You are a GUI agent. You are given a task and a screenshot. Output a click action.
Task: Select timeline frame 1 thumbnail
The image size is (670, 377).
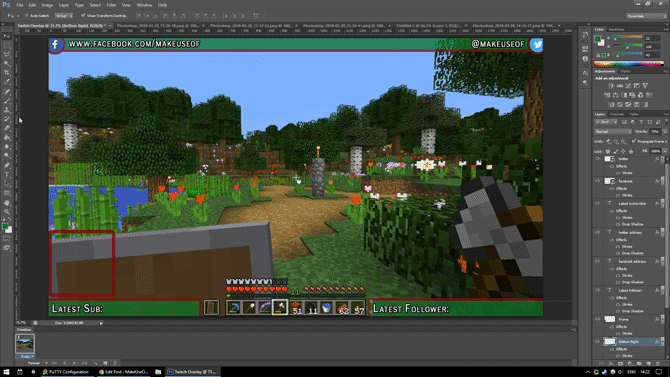pos(24,345)
